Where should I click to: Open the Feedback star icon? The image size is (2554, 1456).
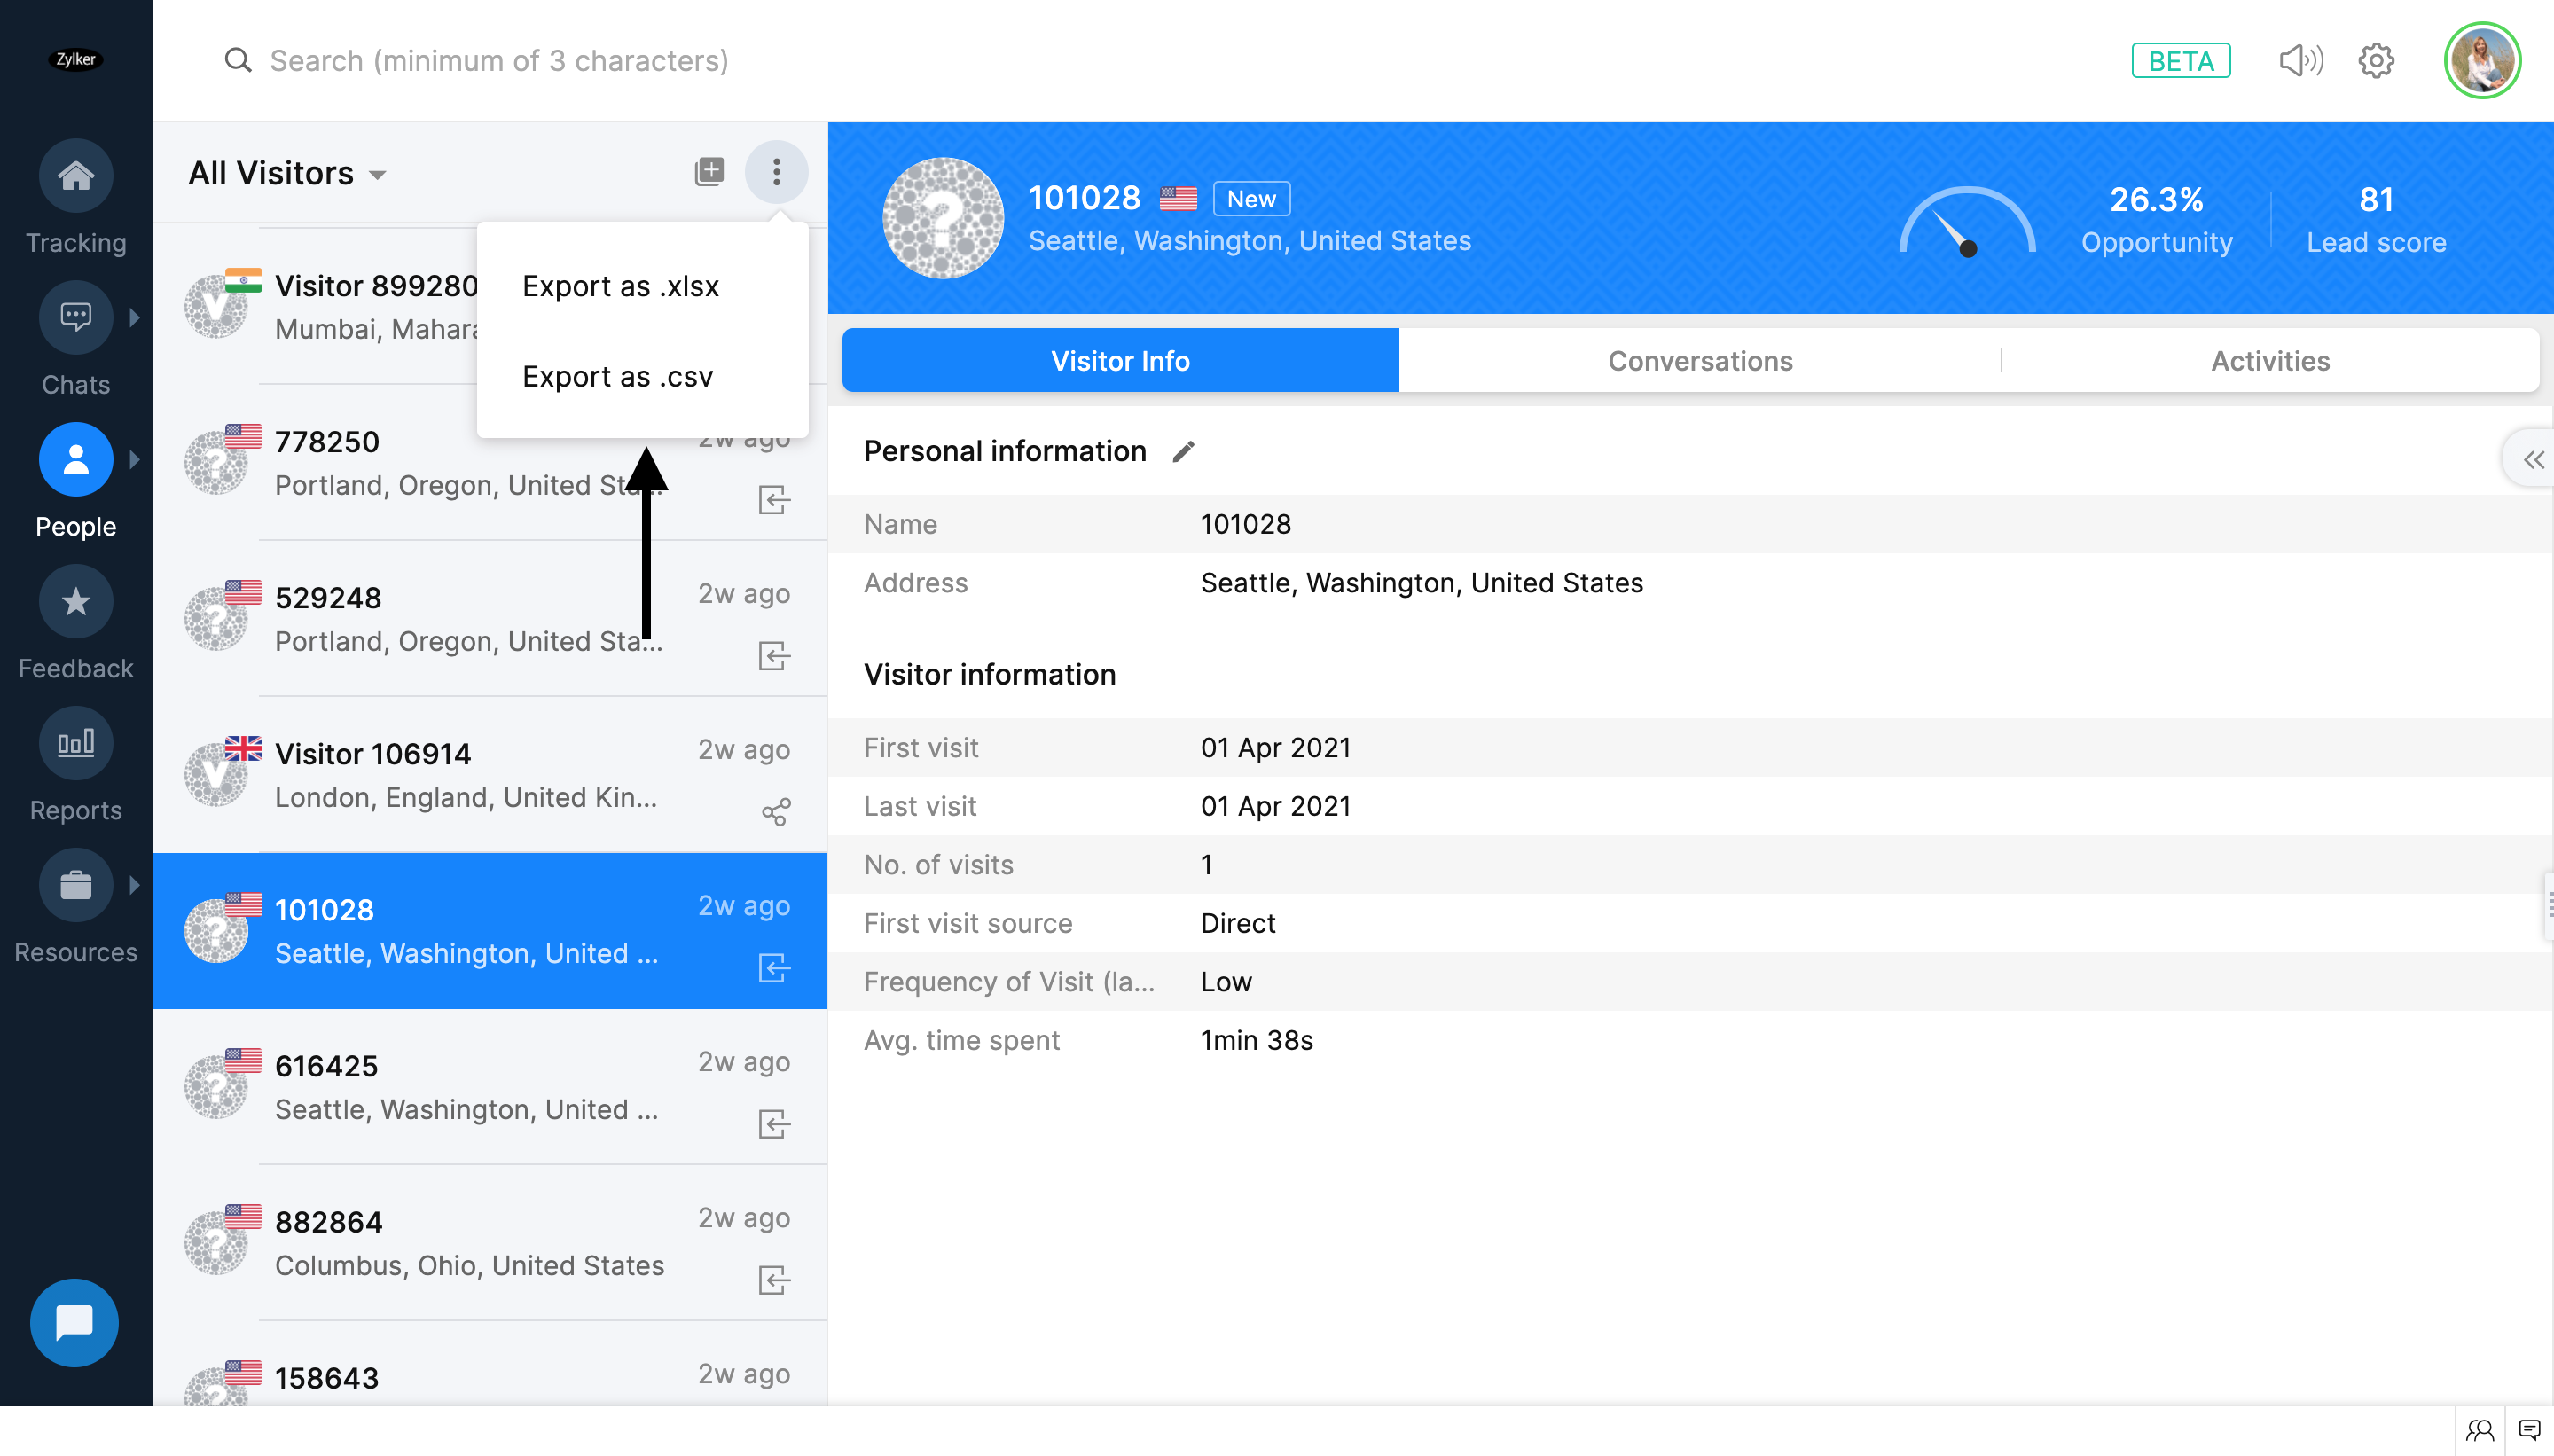click(x=75, y=602)
